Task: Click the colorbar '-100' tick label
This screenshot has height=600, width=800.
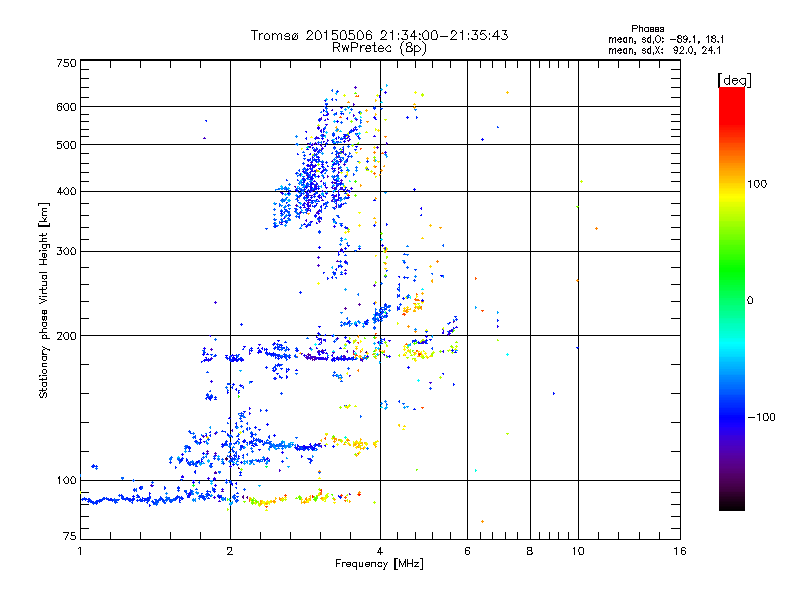Action: [x=761, y=417]
